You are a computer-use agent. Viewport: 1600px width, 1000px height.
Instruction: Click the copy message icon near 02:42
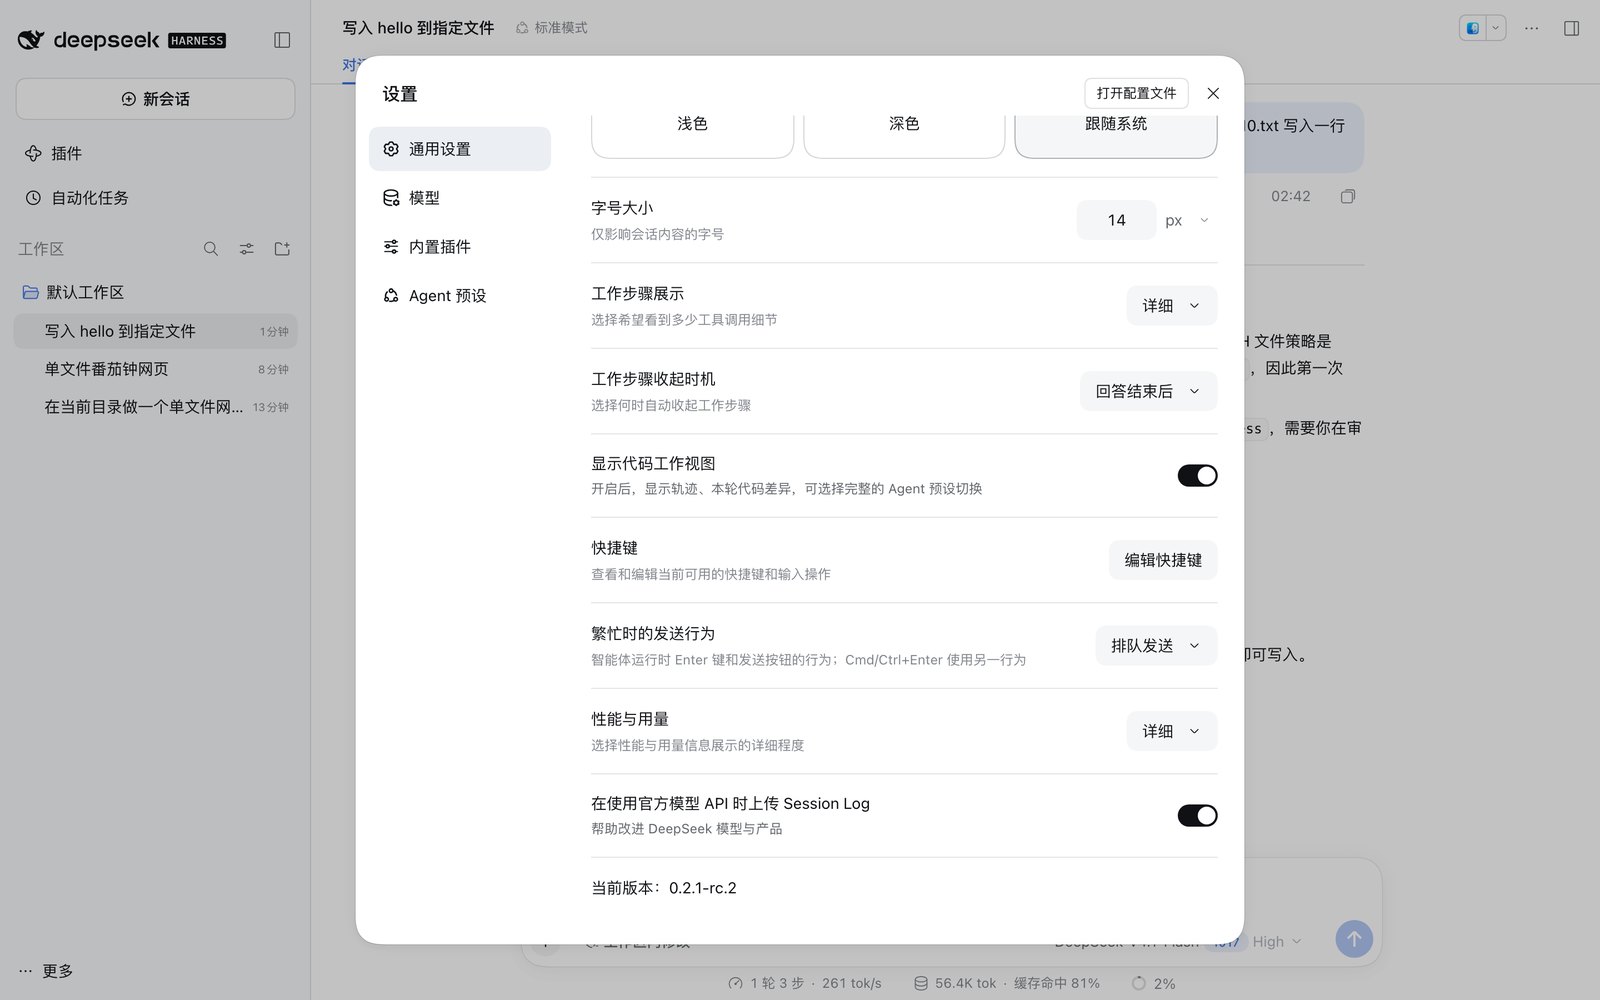1348,196
